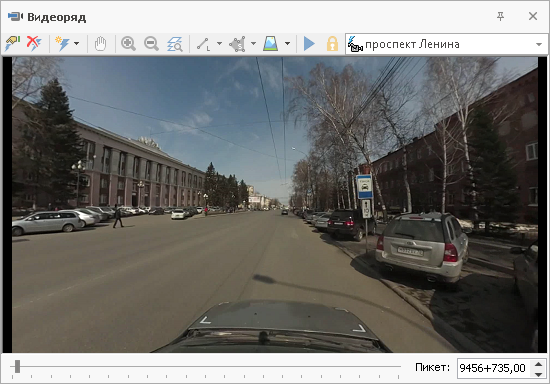Click the new lightning marker tool icon

62,44
